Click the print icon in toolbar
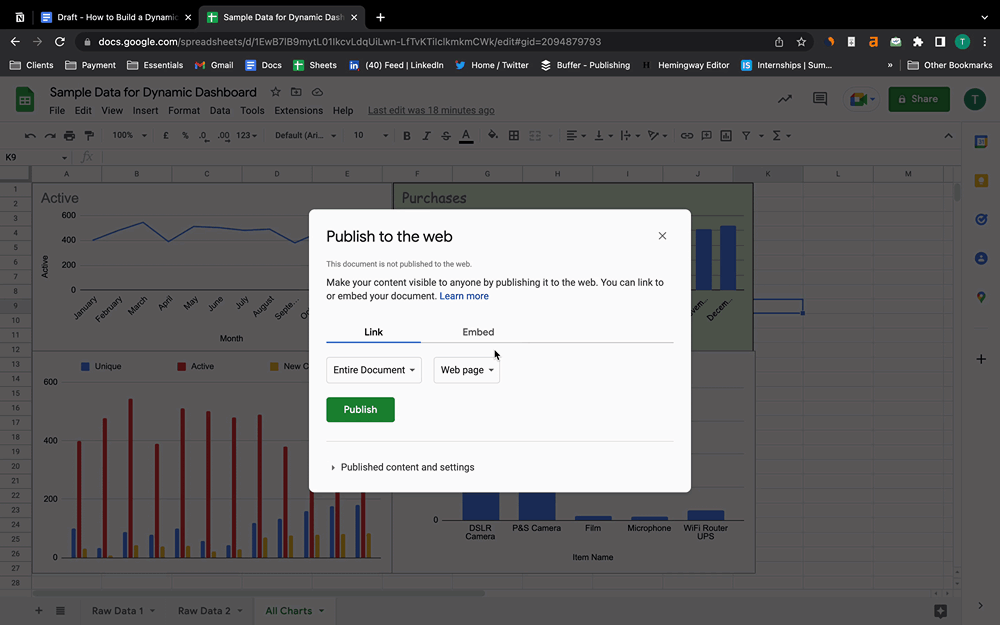This screenshot has width=1000, height=625. pyautogui.click(x=69, y=136)
